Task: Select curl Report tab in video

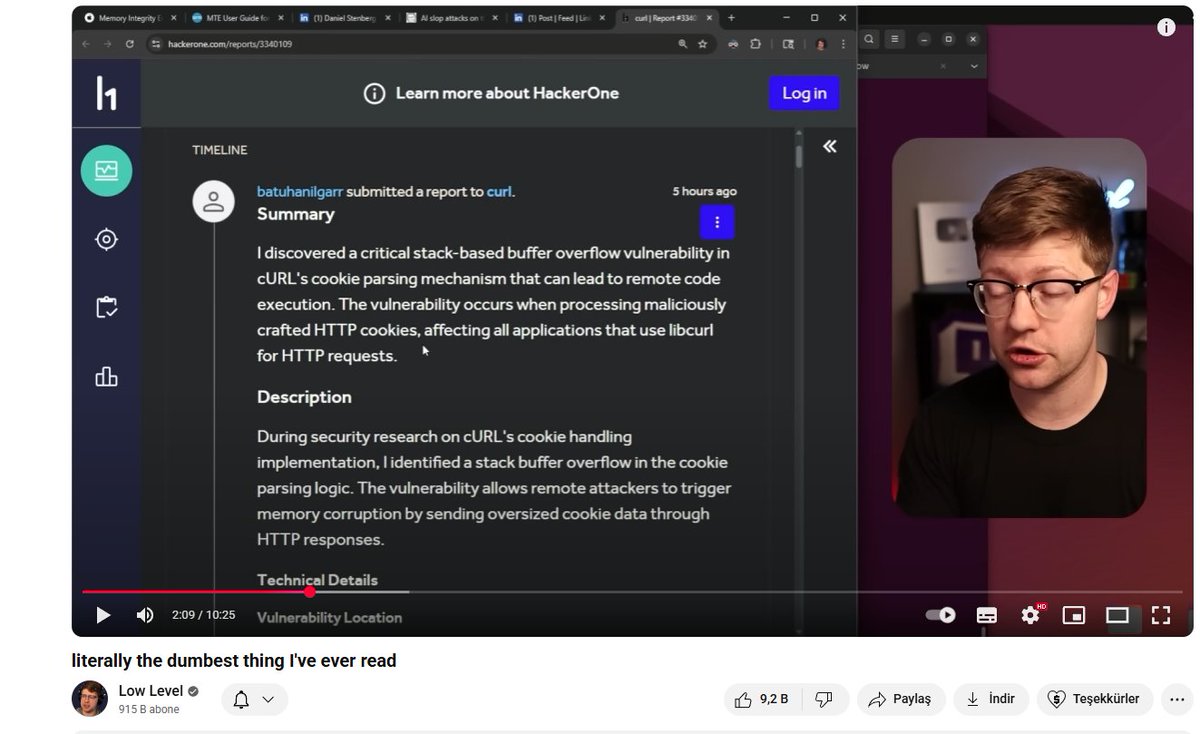Action: coord(665,18)
